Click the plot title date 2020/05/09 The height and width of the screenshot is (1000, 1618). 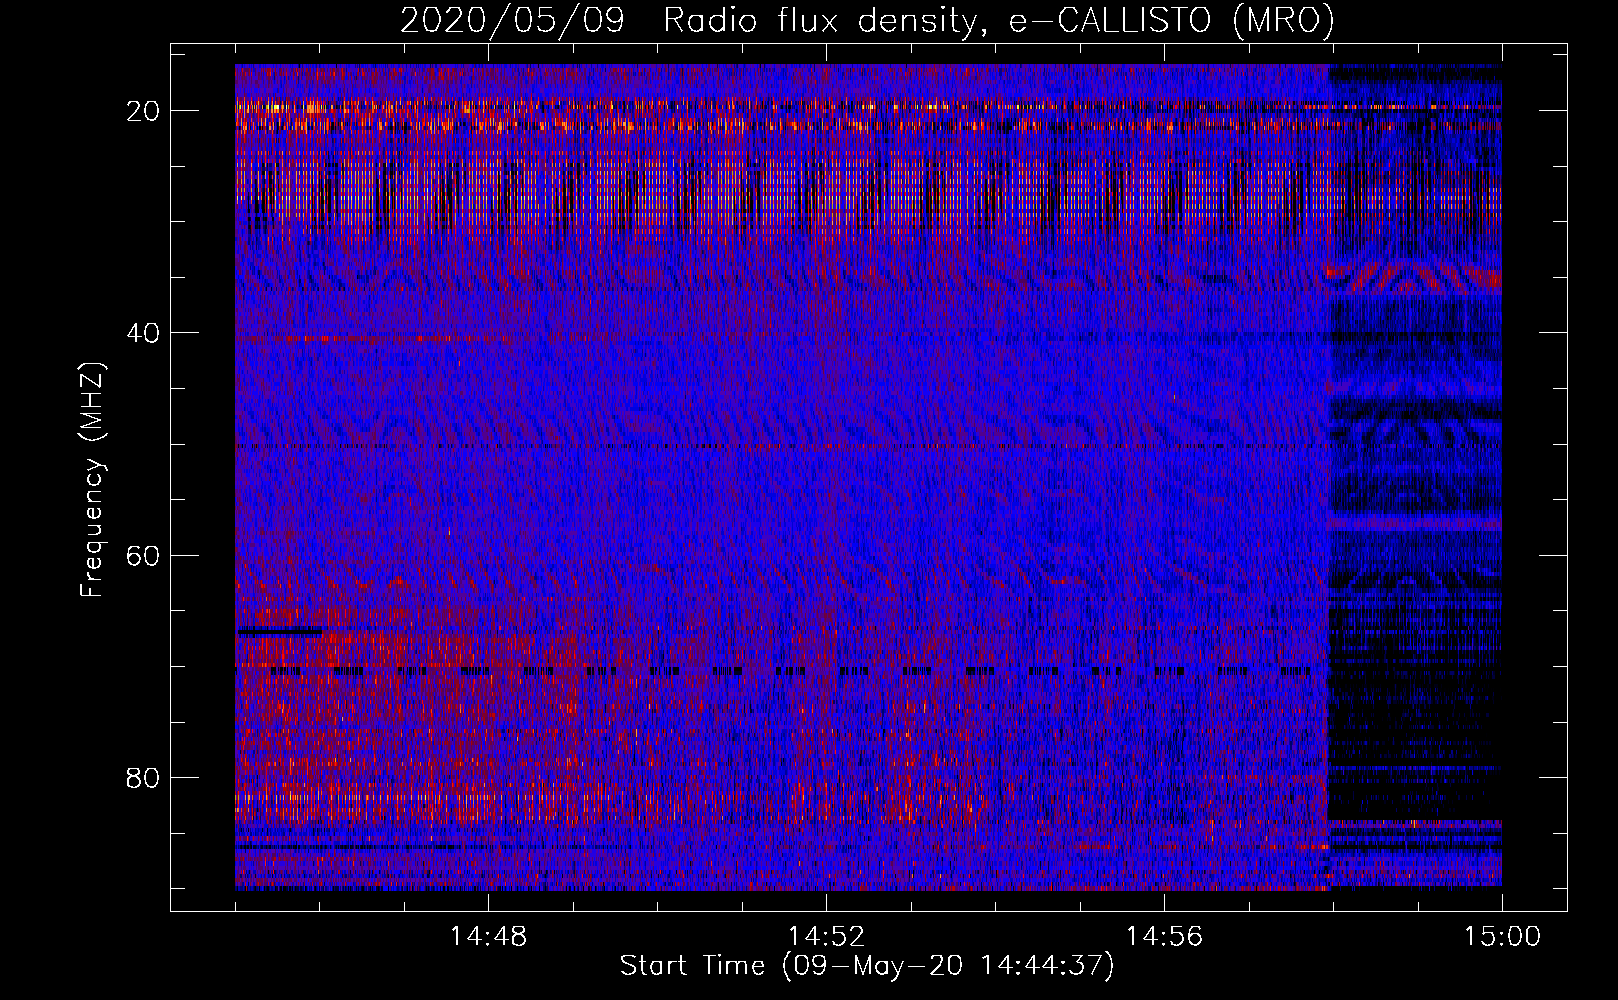click(512, 20)
